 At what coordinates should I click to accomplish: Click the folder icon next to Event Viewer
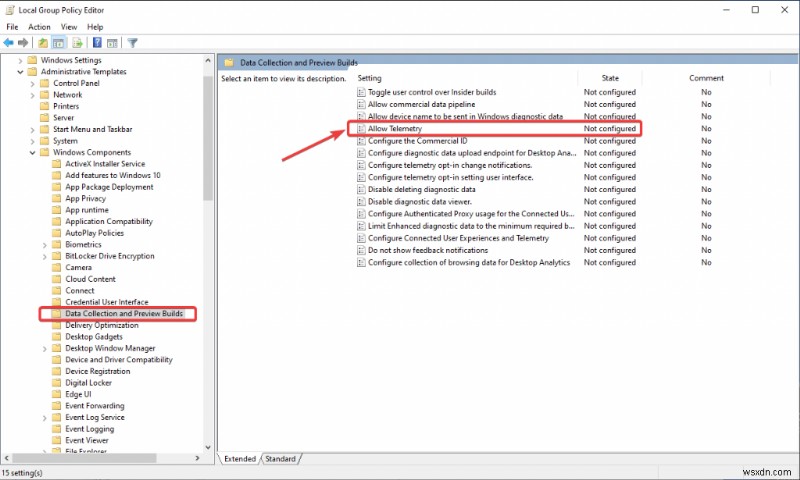57,440
